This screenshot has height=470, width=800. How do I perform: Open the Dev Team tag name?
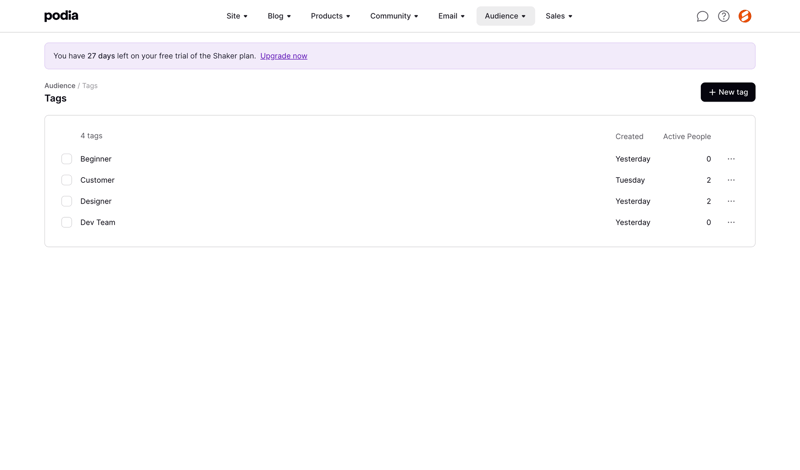(x=97, y=222)
